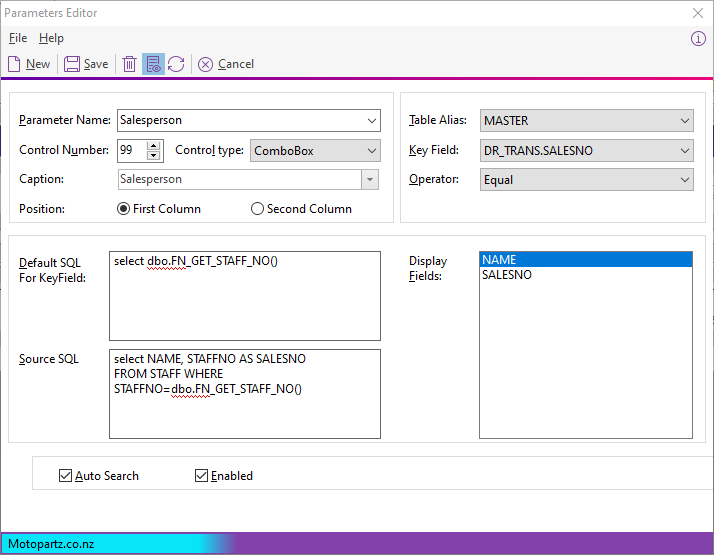The width and height of the screenshot is (714, 555).
Task: Open the Help menu
Action: (51, 38)
